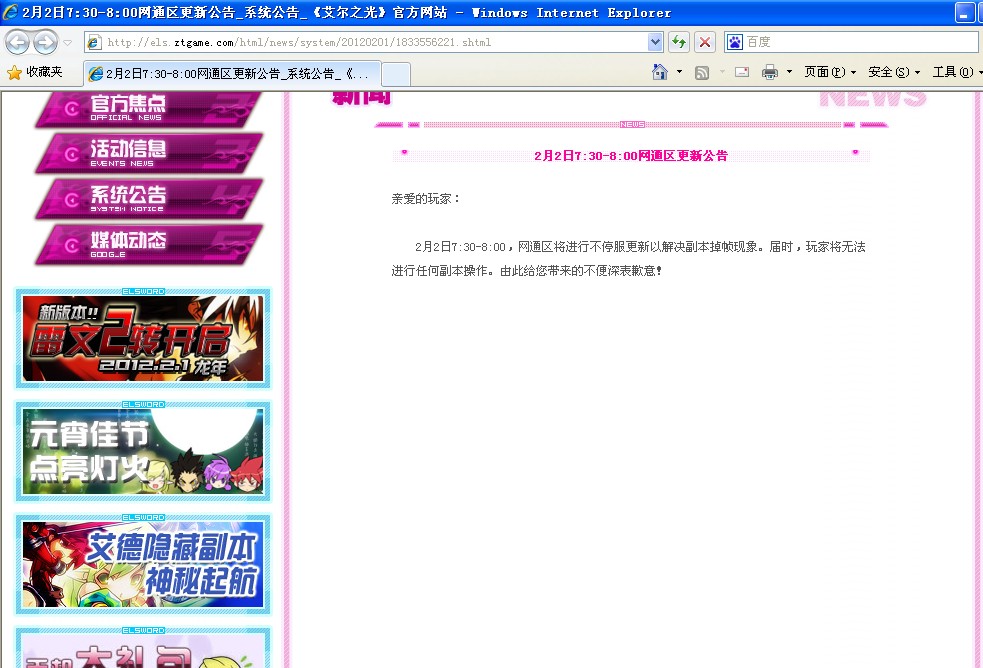Click the address bar URL field
Image resolution: width=983 pixels, height=668 pixels.
(376, 43)
